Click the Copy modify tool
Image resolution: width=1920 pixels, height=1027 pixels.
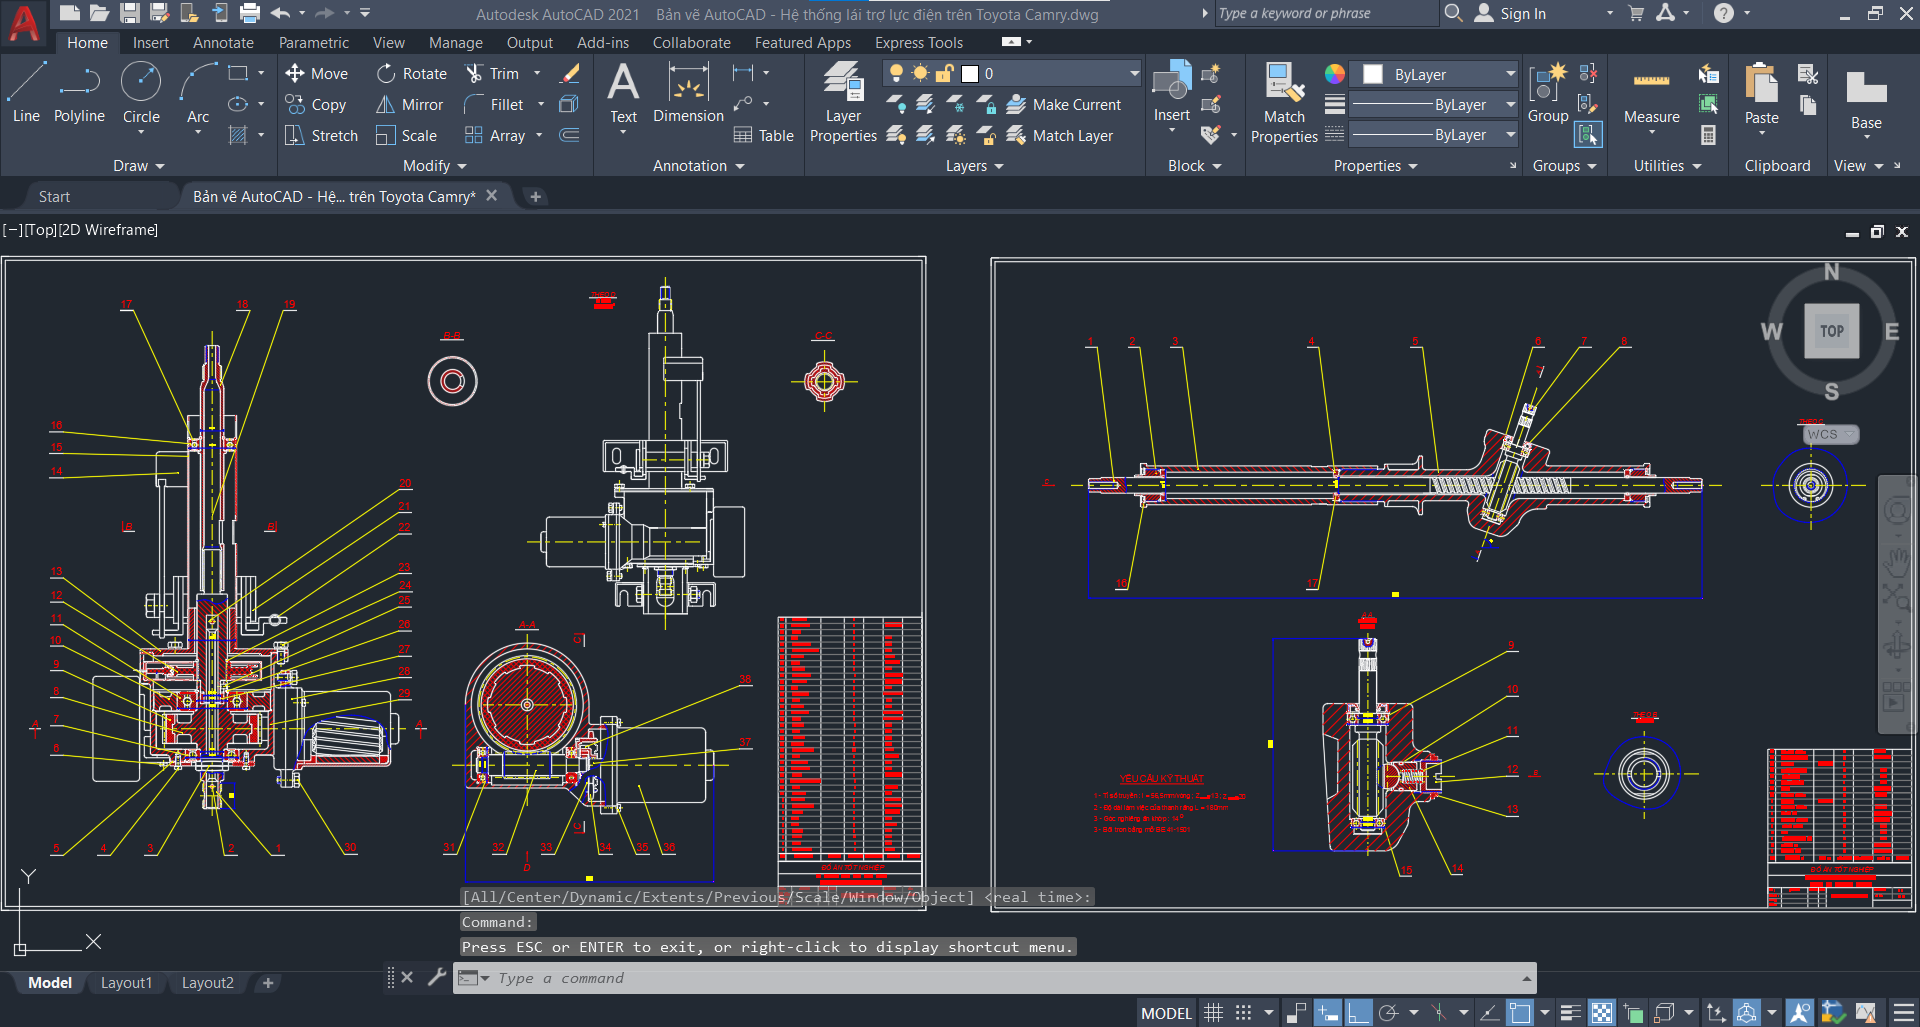tap(316, 104)
